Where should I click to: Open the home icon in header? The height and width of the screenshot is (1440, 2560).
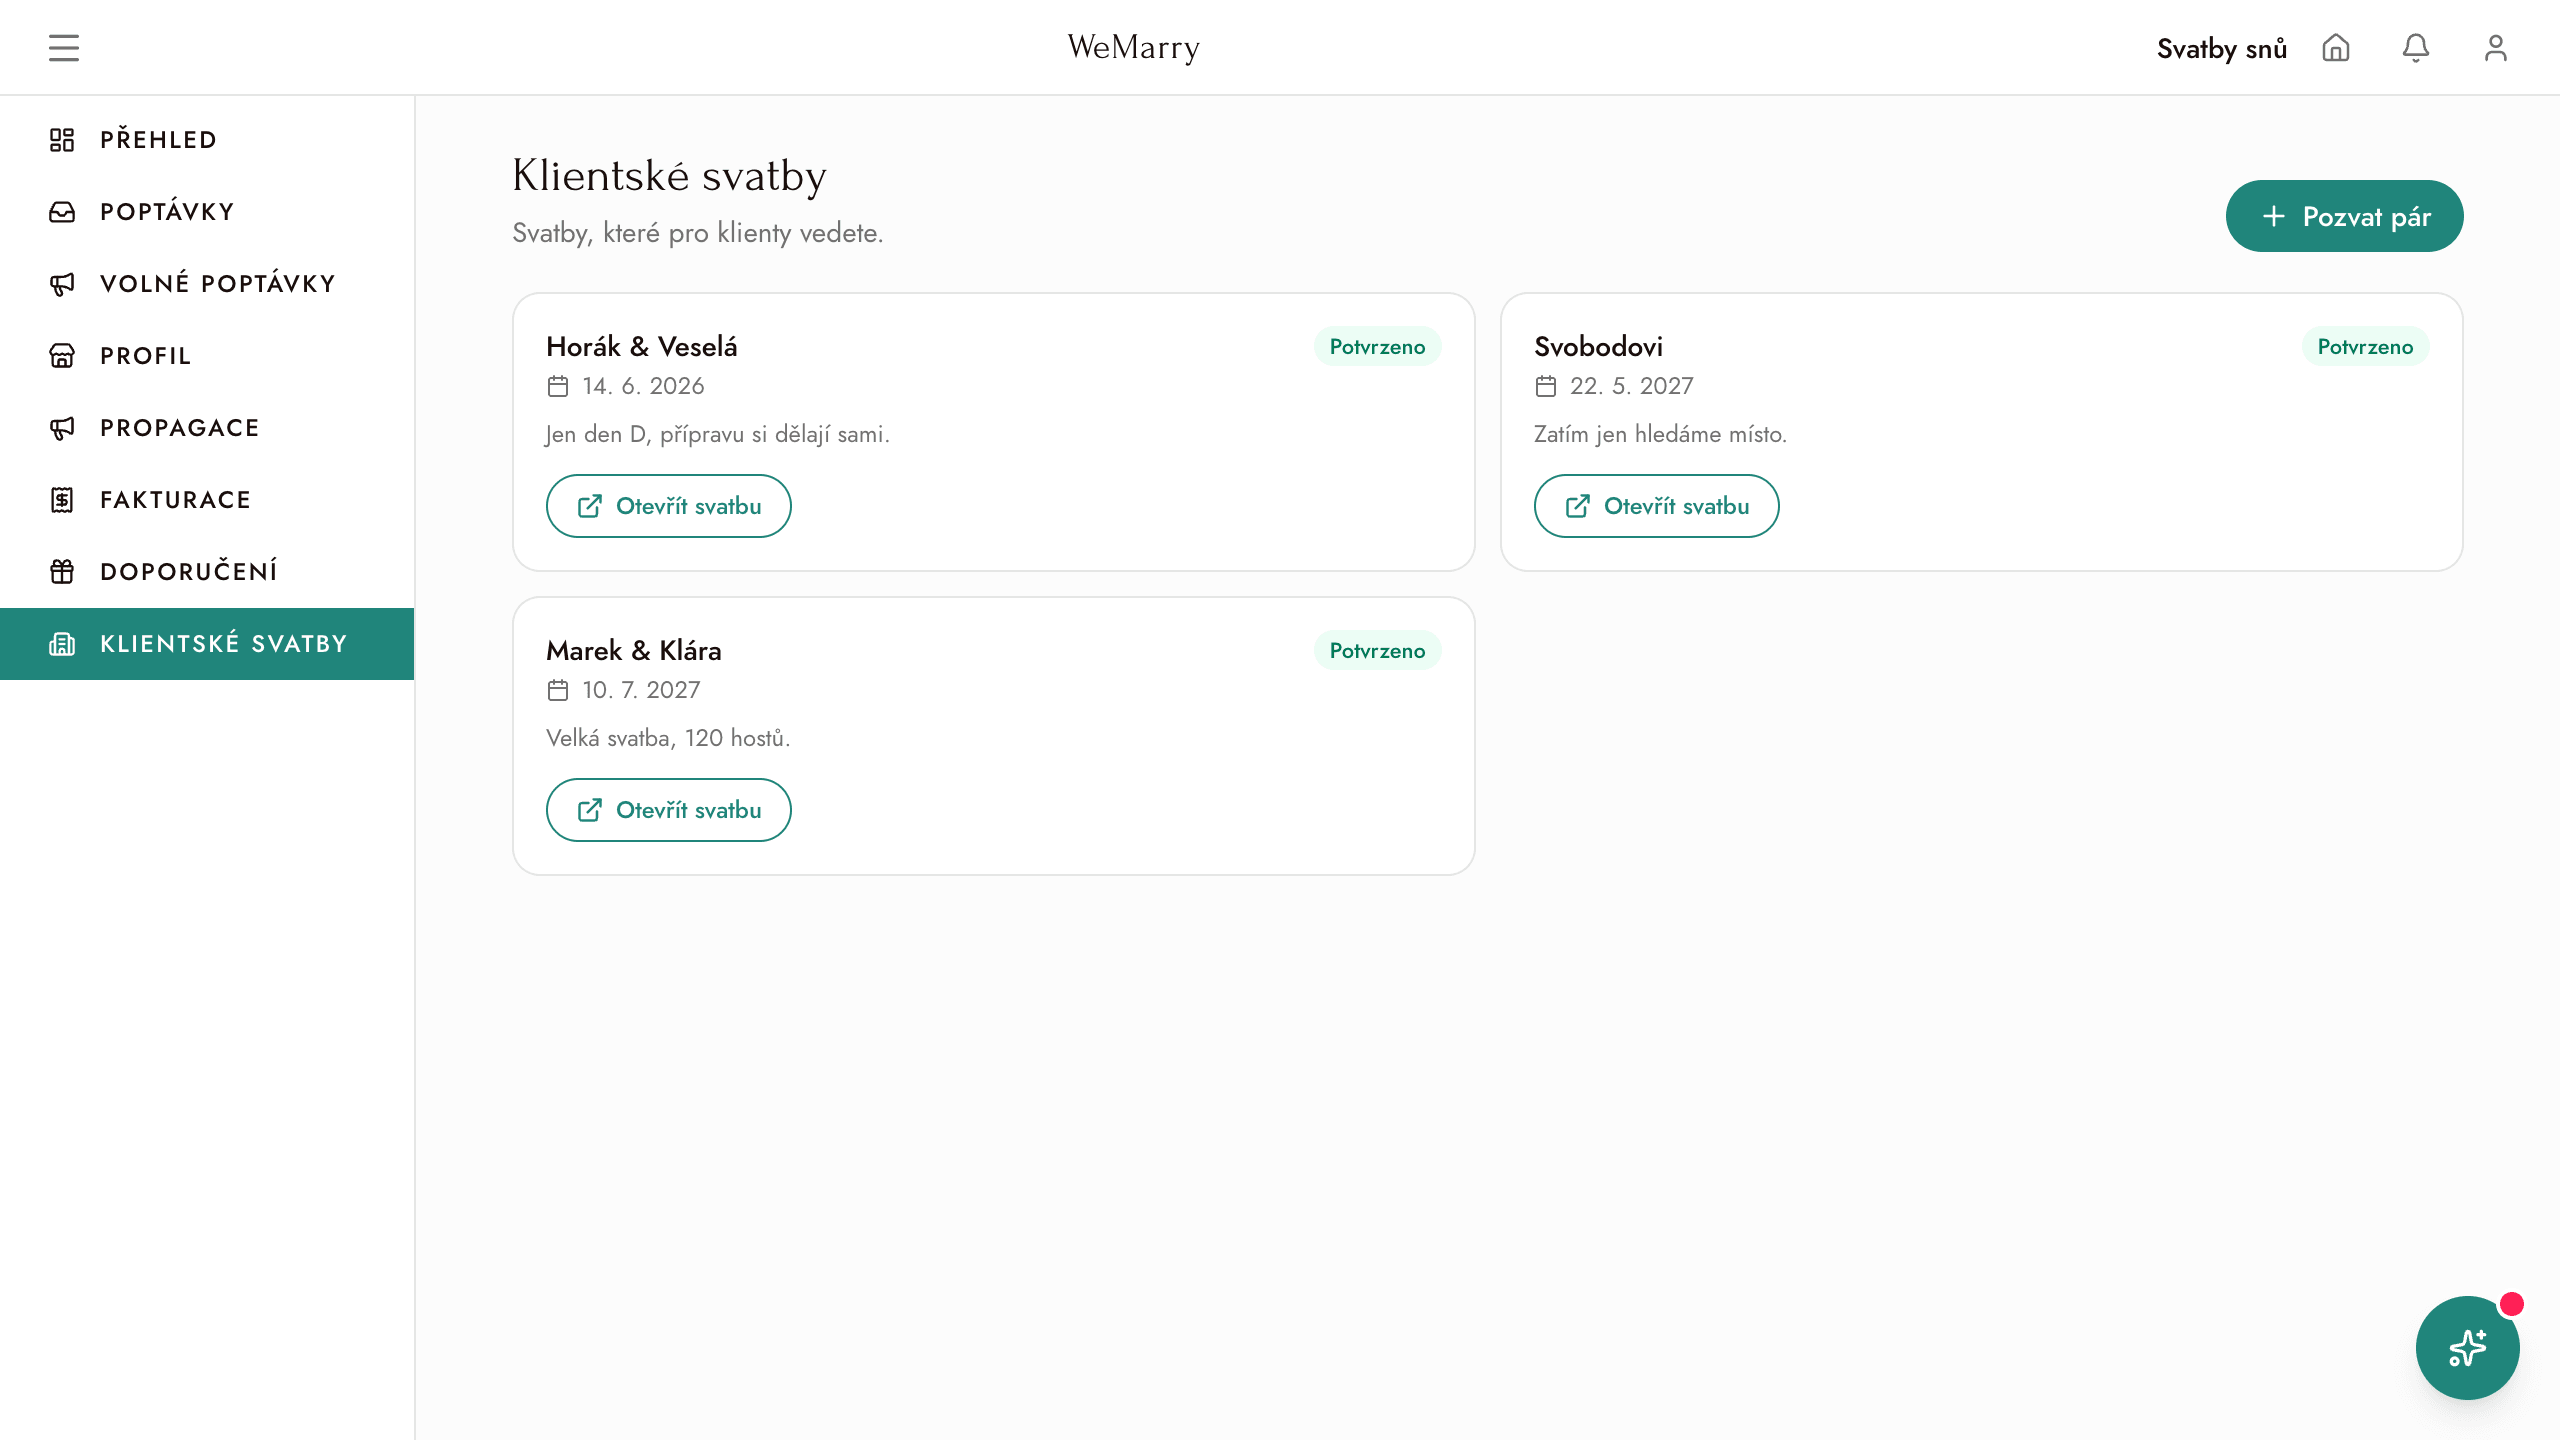[2336, 48]
